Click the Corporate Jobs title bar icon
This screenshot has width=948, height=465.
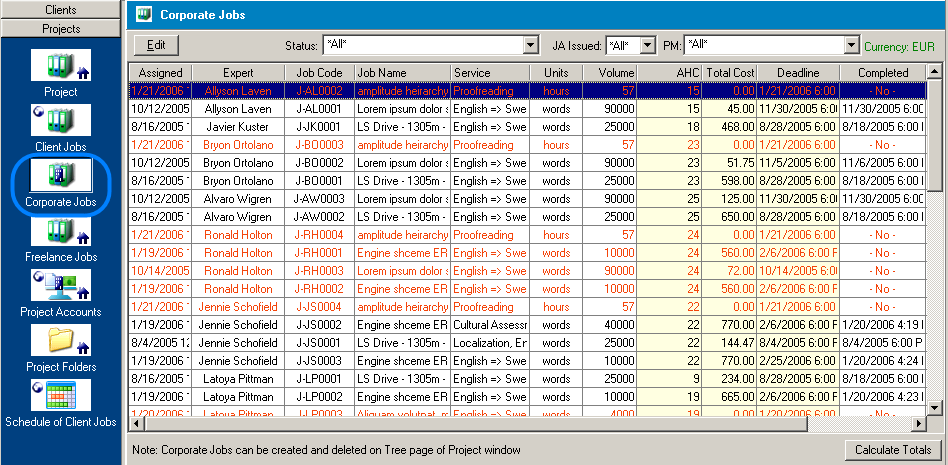[x=144, y=15]
